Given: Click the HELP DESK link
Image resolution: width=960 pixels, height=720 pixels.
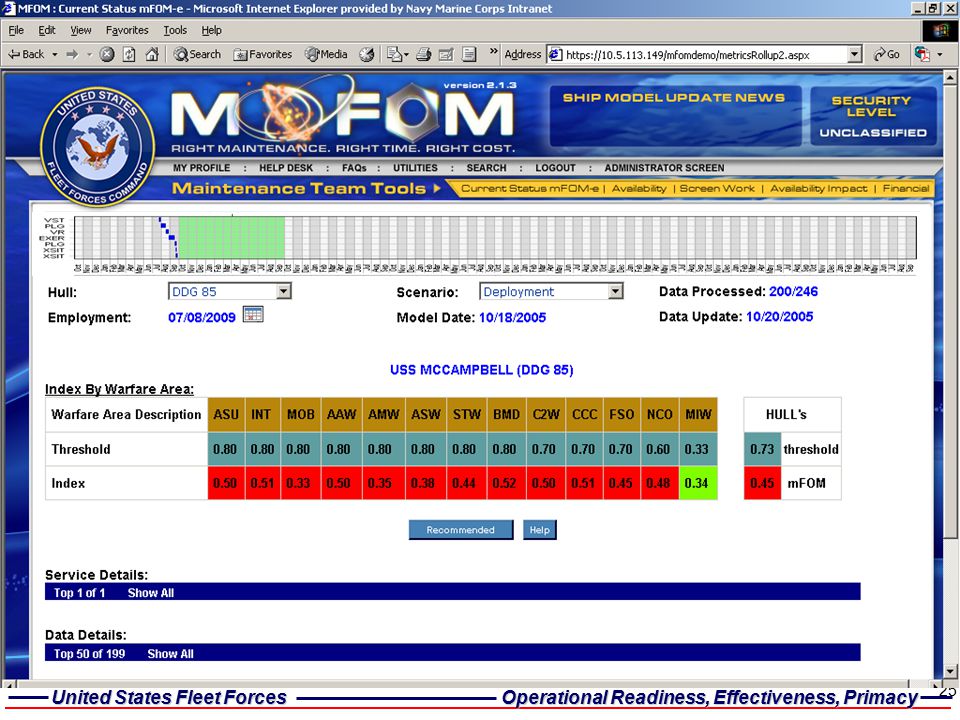Looking at the screenshot, I should pyautogui.click(x=286, y=168).
